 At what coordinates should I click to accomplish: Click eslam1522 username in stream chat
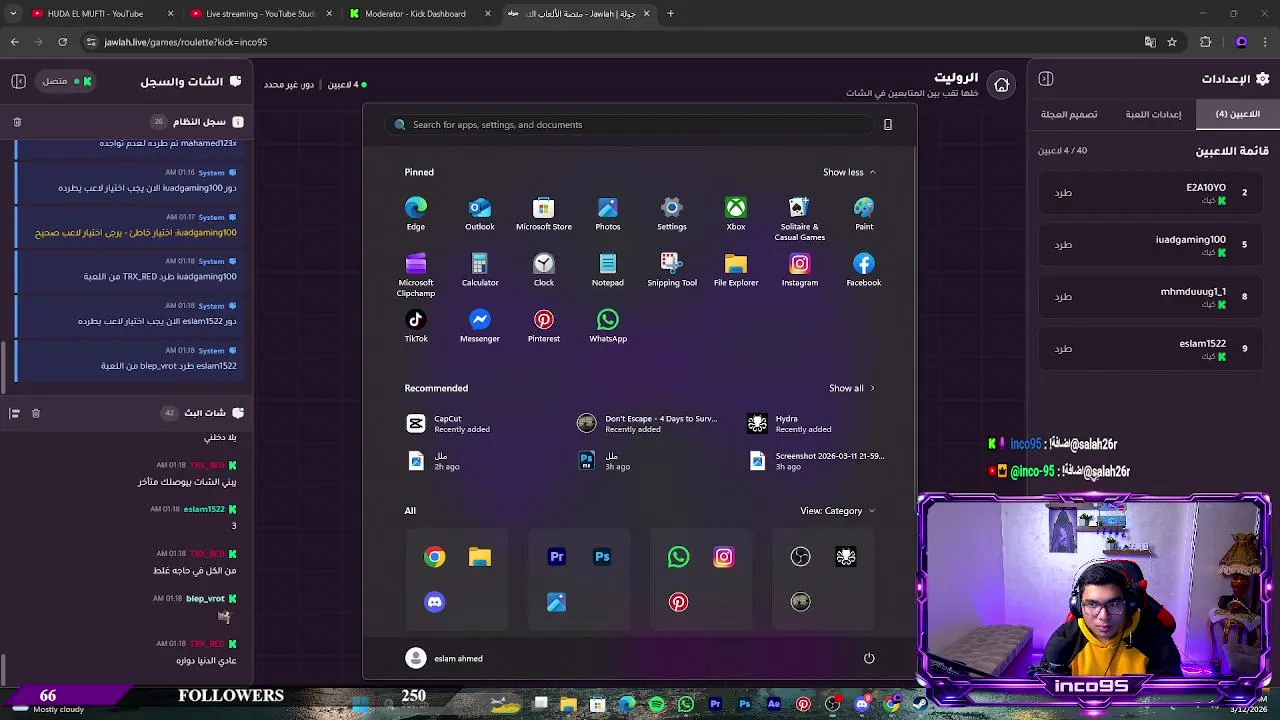tap(204, 509)
